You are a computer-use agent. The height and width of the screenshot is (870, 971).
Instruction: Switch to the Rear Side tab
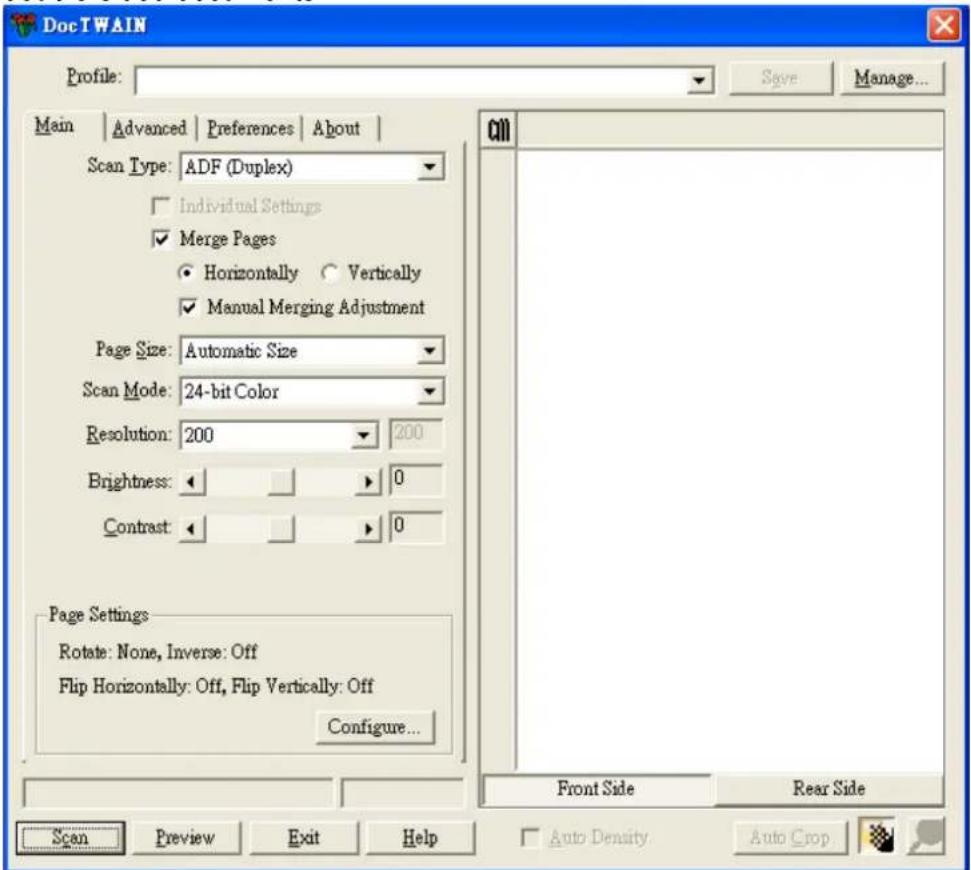click(829, 789)
